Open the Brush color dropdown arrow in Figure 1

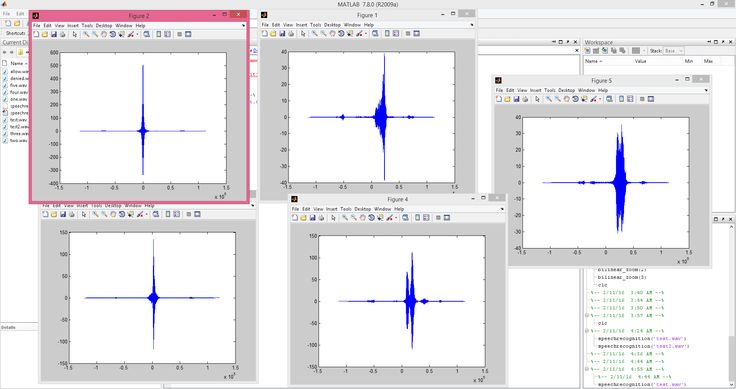click(x=366, y=34)
